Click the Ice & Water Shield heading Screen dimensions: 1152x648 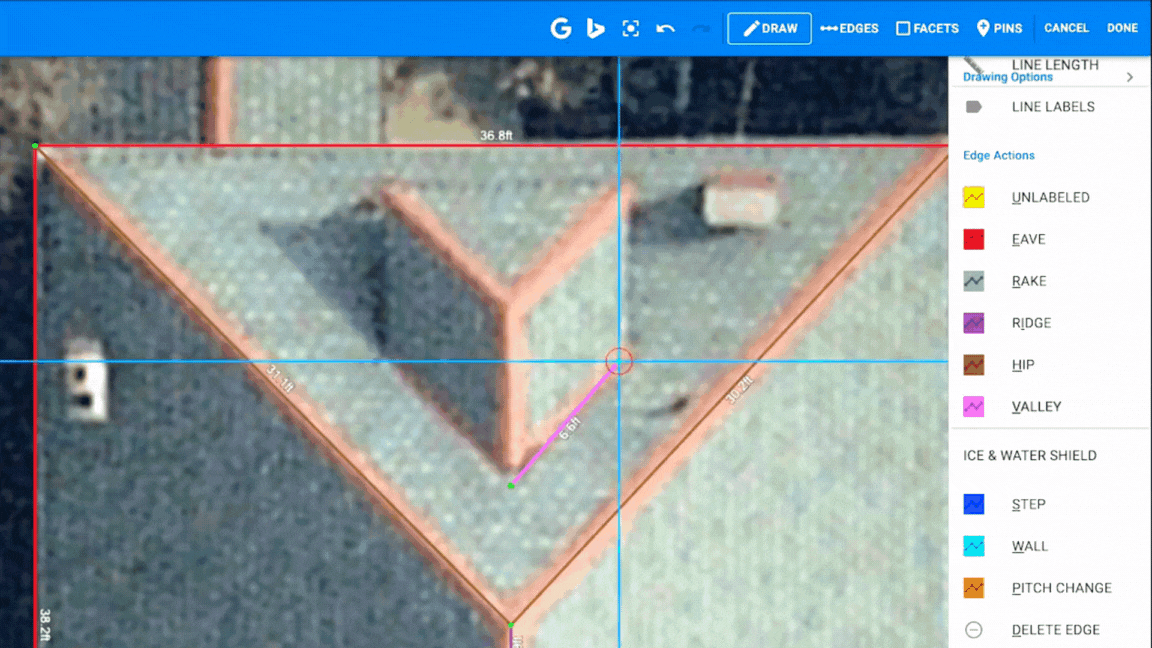1029,456
